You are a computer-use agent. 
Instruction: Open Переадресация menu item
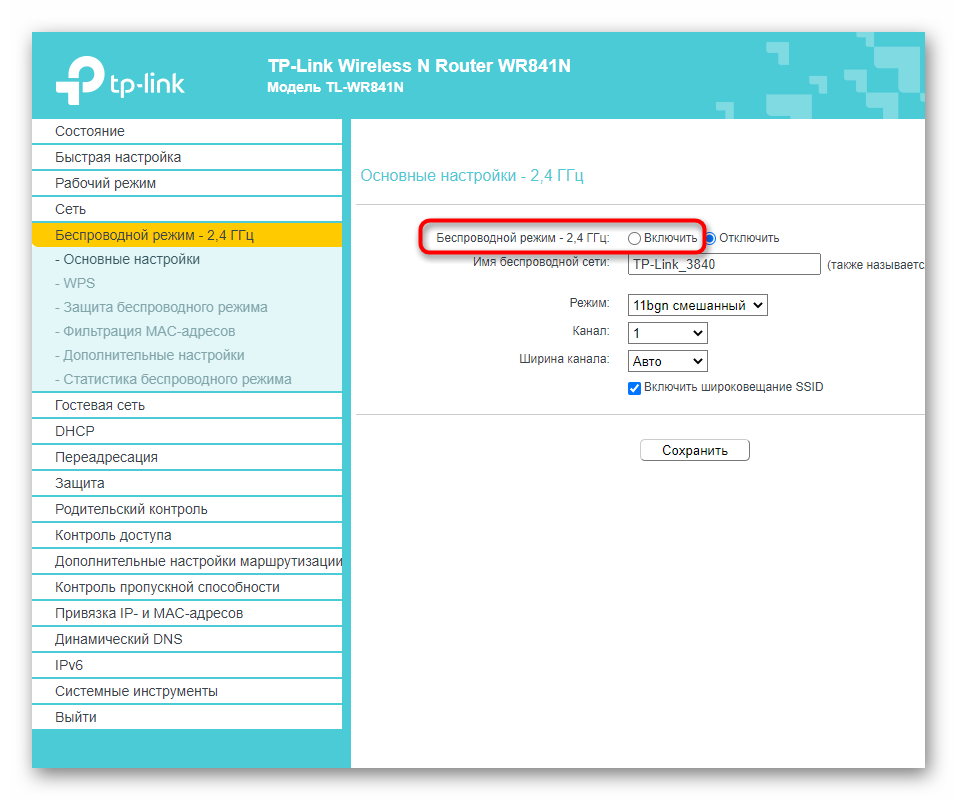pyautogui.click(x=187, y=457)
